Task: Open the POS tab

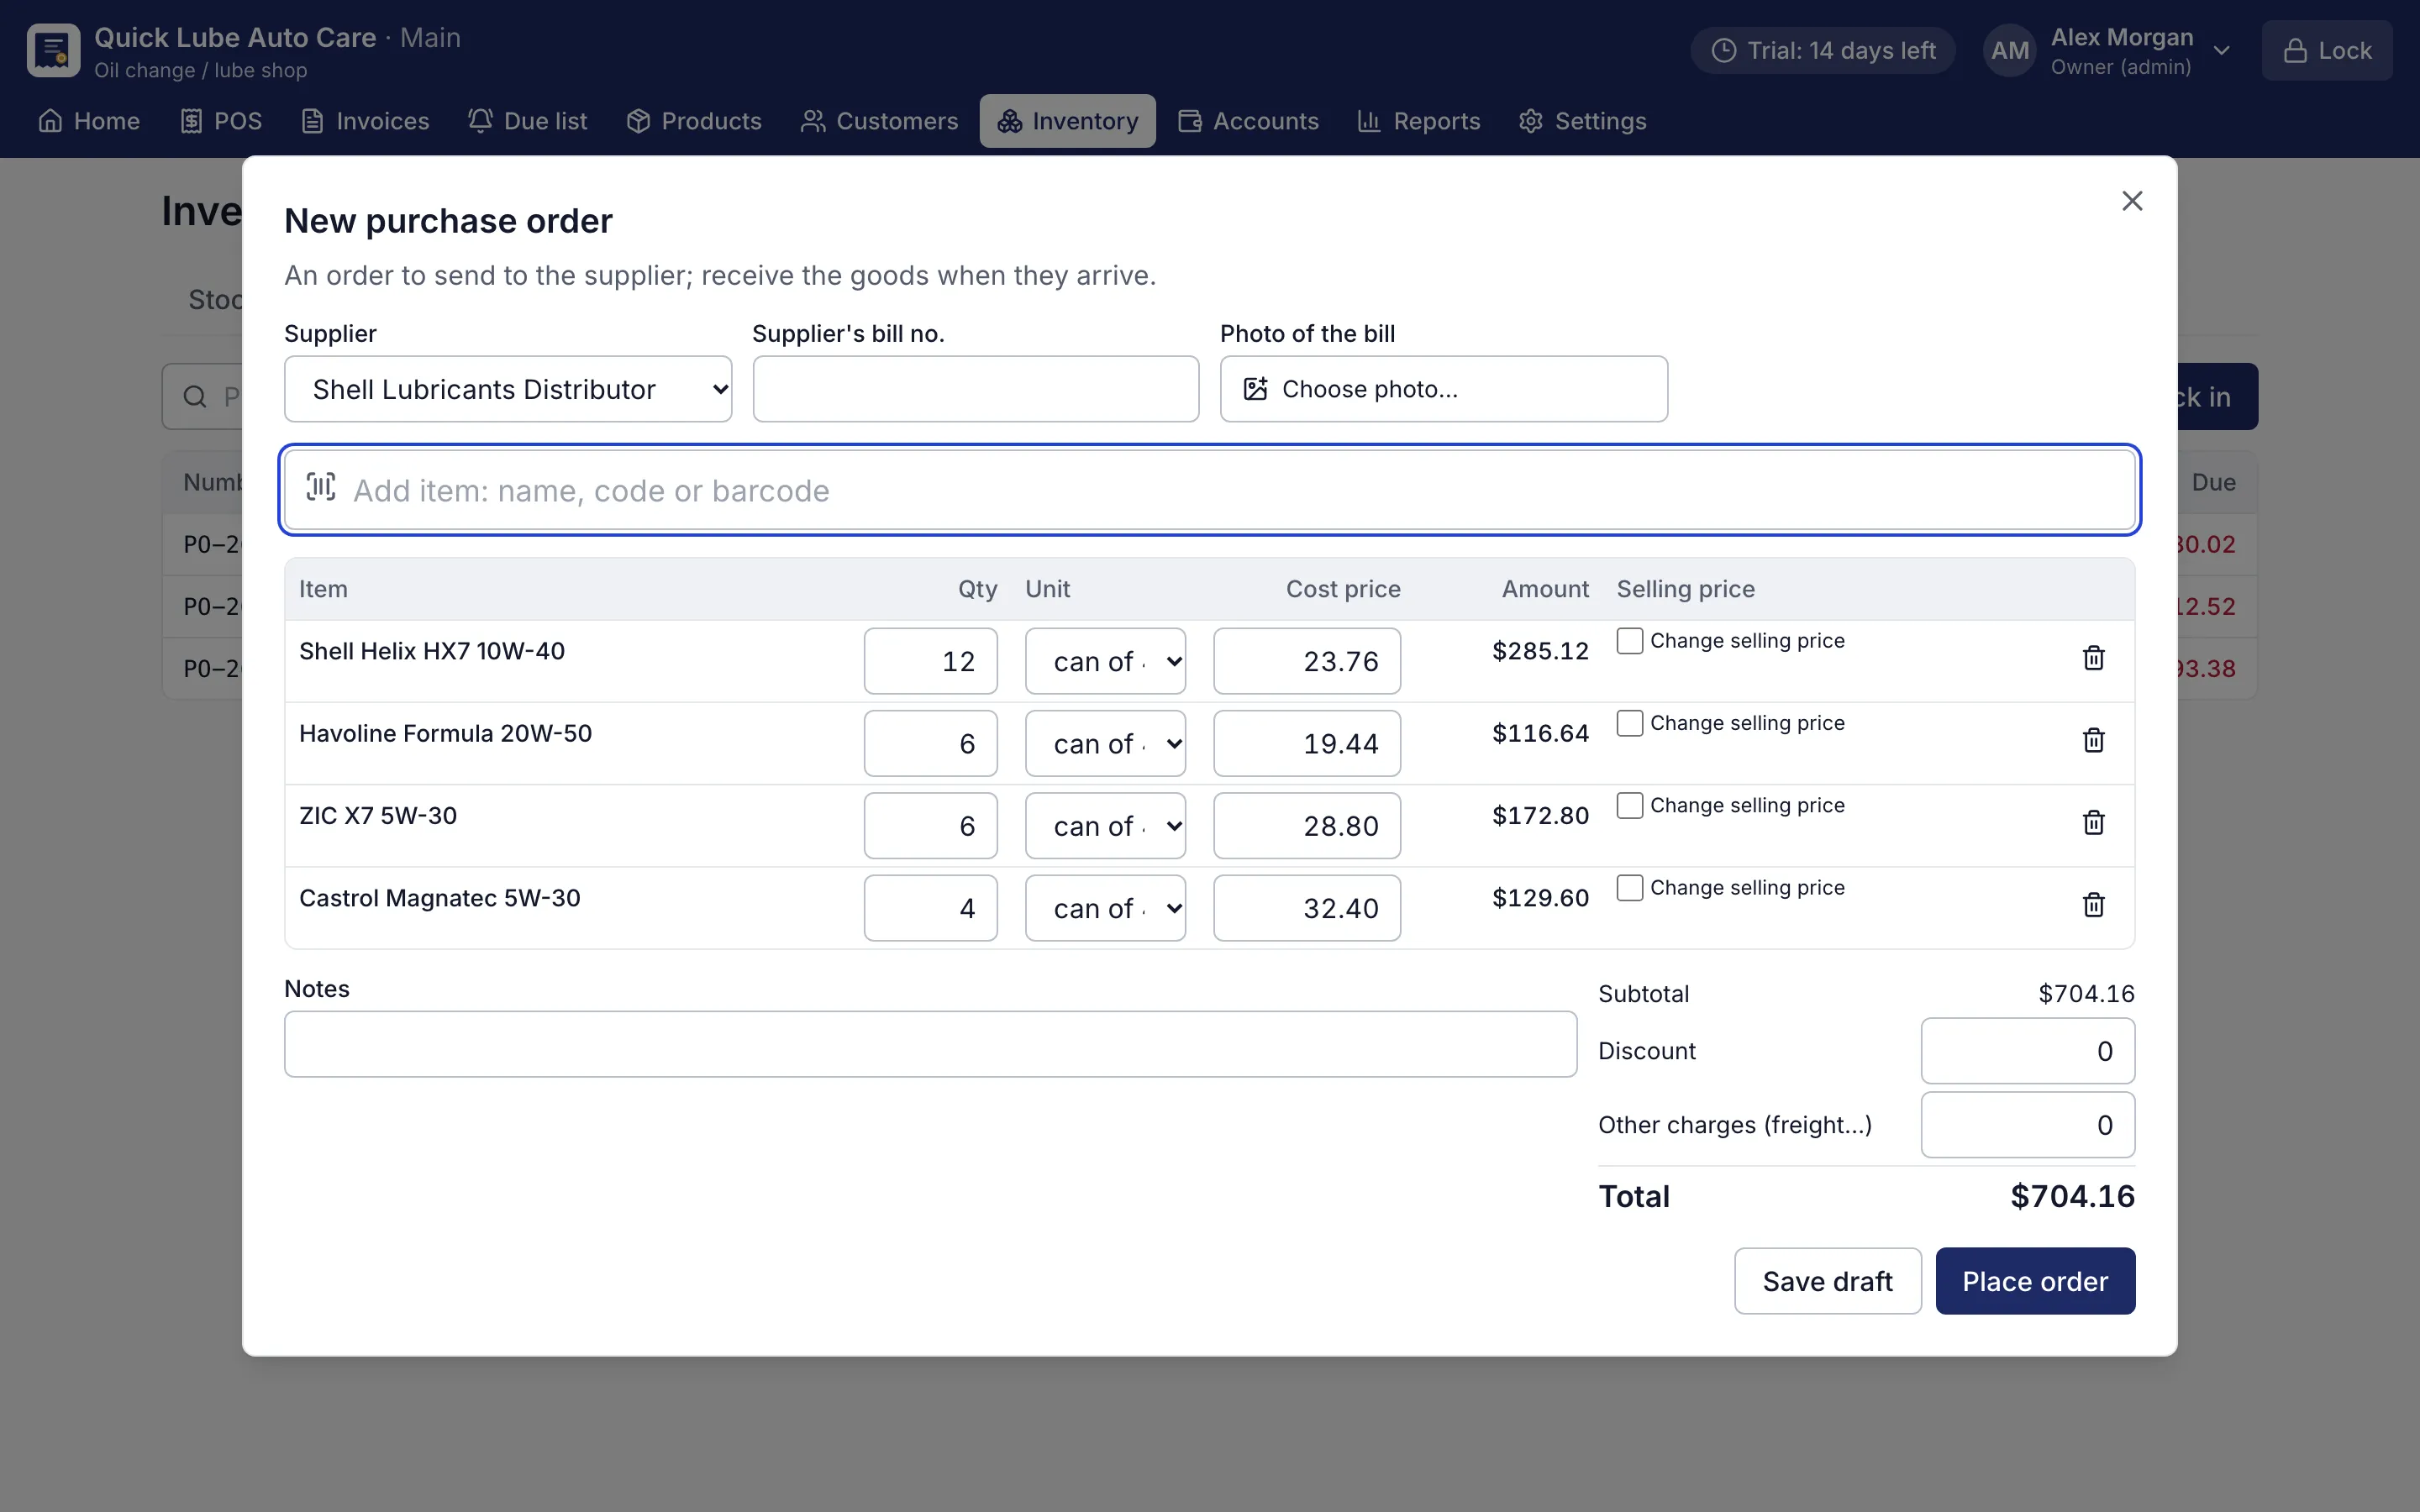Action: pos(221,121)
